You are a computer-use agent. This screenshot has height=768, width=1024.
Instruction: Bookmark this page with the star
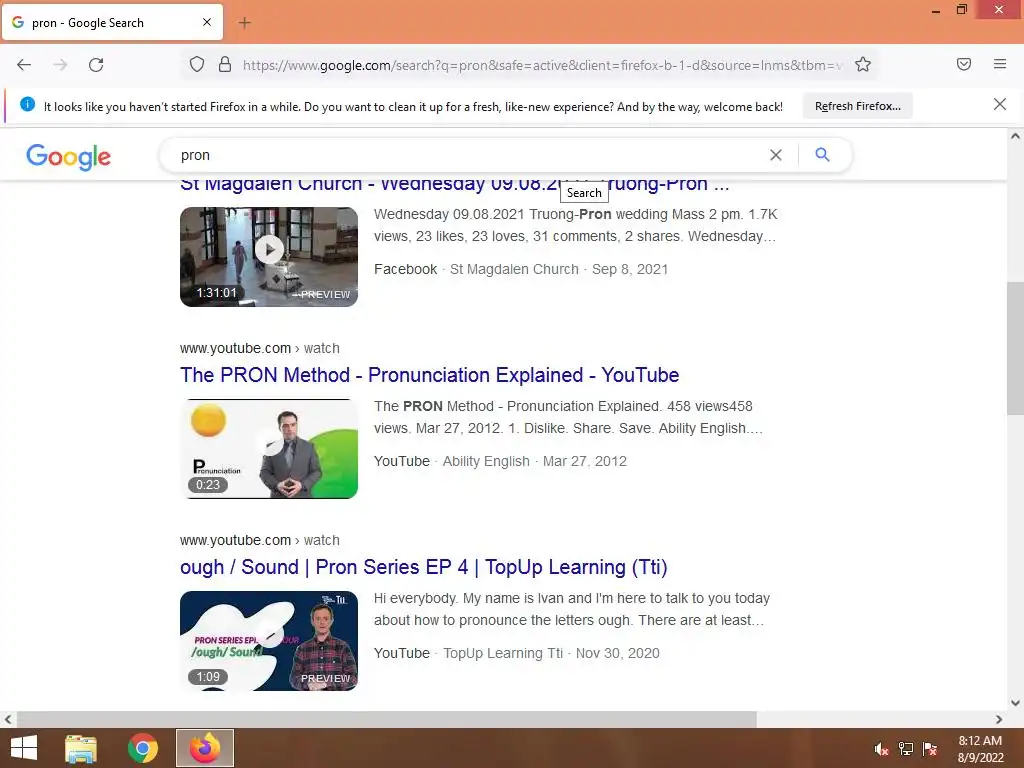coord(863,64)
